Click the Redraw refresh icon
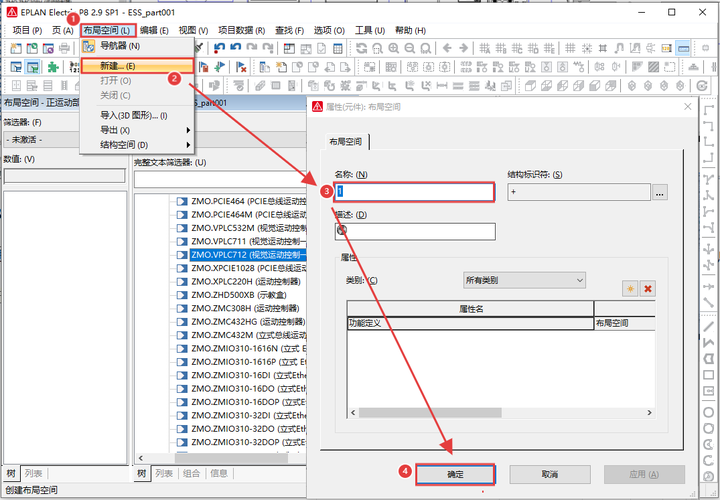Image resolution: width=720 pixels, height=500 pixels. coord(361,48)
